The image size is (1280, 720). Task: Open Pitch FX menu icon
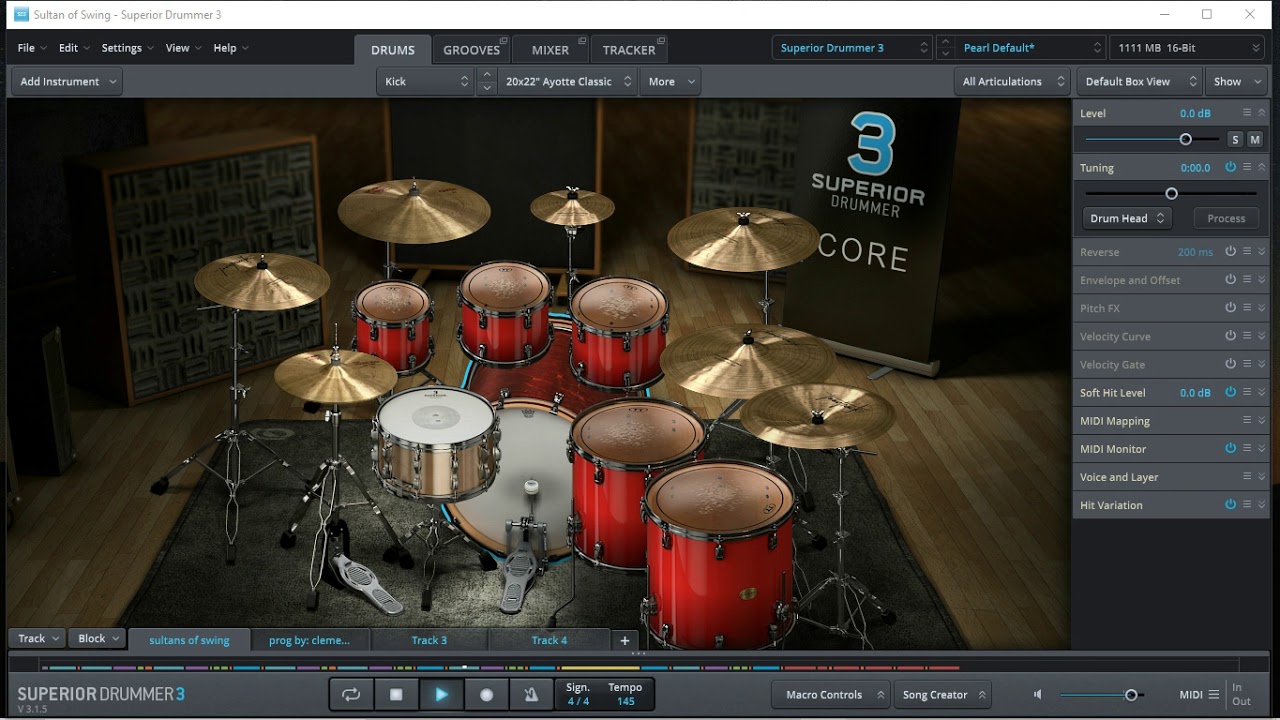pyautogui.click(x=1247, y=307)
